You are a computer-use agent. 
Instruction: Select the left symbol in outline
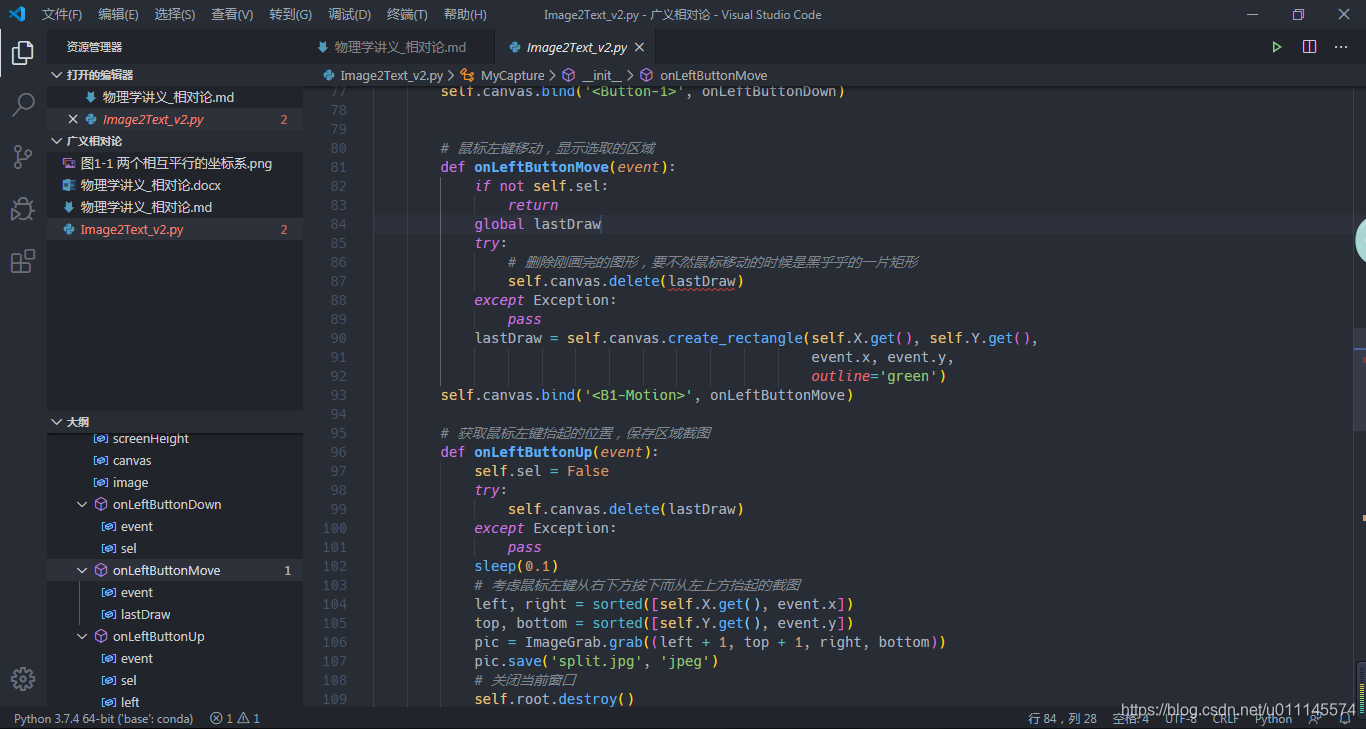pos(175,703)
